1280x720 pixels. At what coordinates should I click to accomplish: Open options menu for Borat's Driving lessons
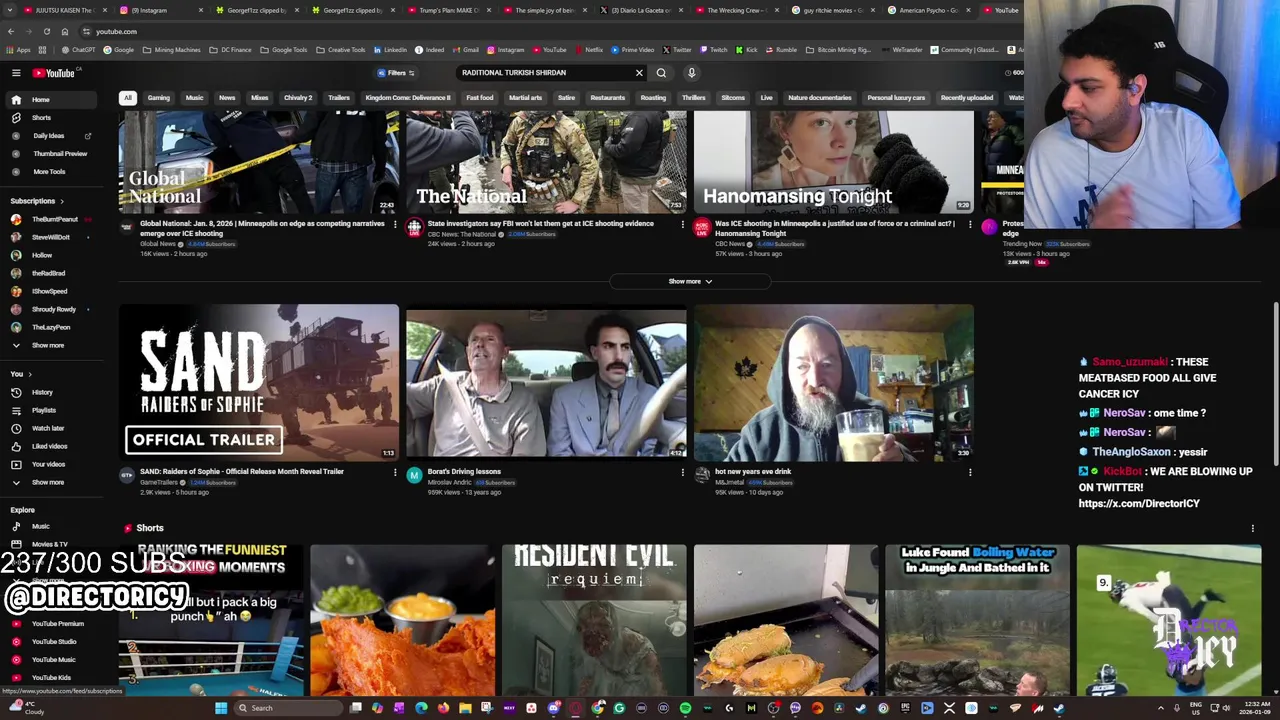683,472
